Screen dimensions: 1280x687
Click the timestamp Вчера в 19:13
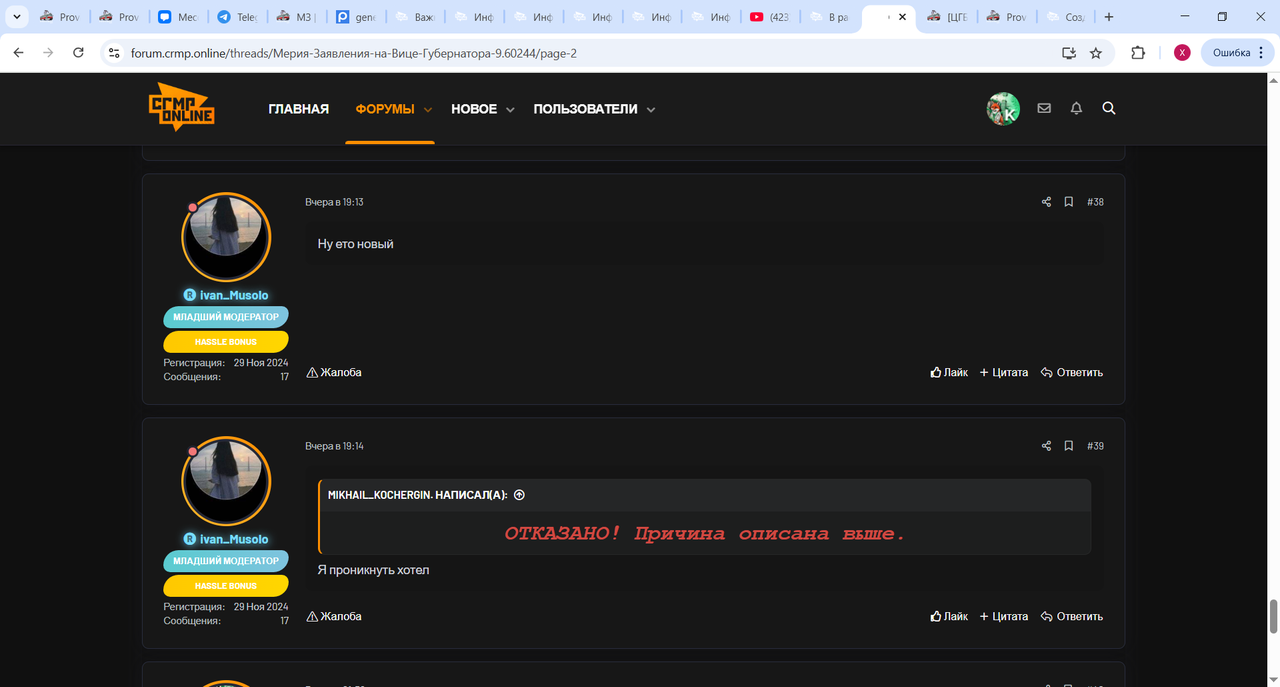click(x=334, y=202)
